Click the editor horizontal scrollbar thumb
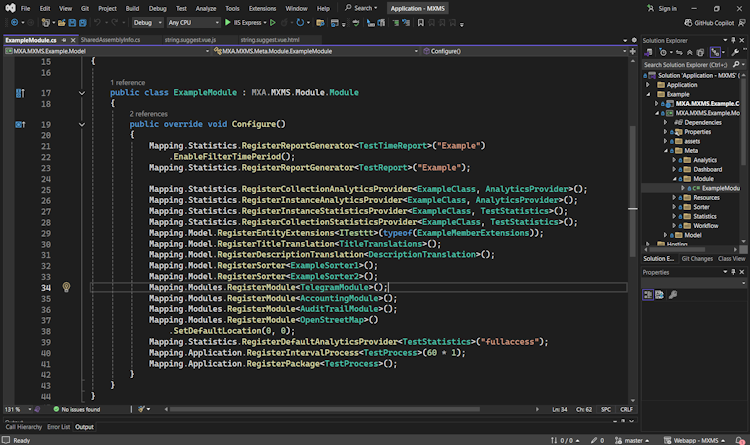 [x=324, y=409]
